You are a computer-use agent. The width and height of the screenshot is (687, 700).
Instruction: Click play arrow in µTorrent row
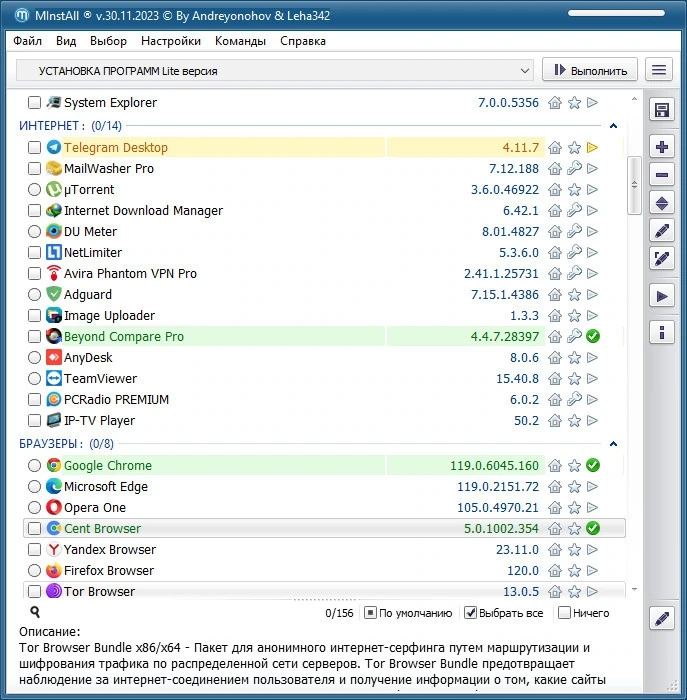pyautogui.click(x=592, y=189)
